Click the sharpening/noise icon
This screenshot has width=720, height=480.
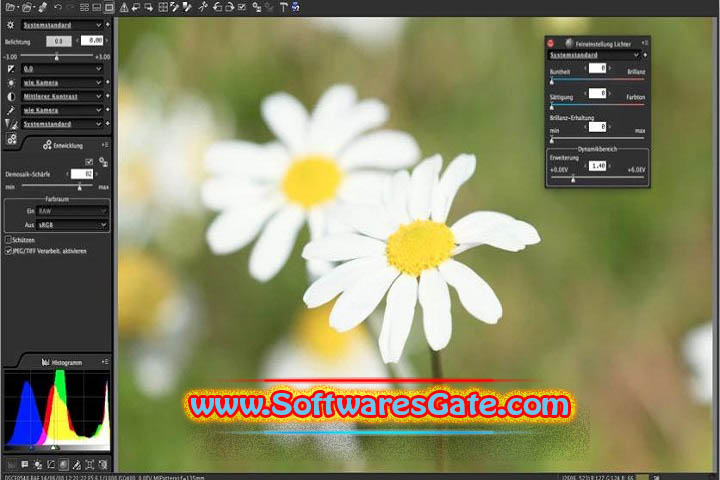pyautogui.click(x=11, y=124)
